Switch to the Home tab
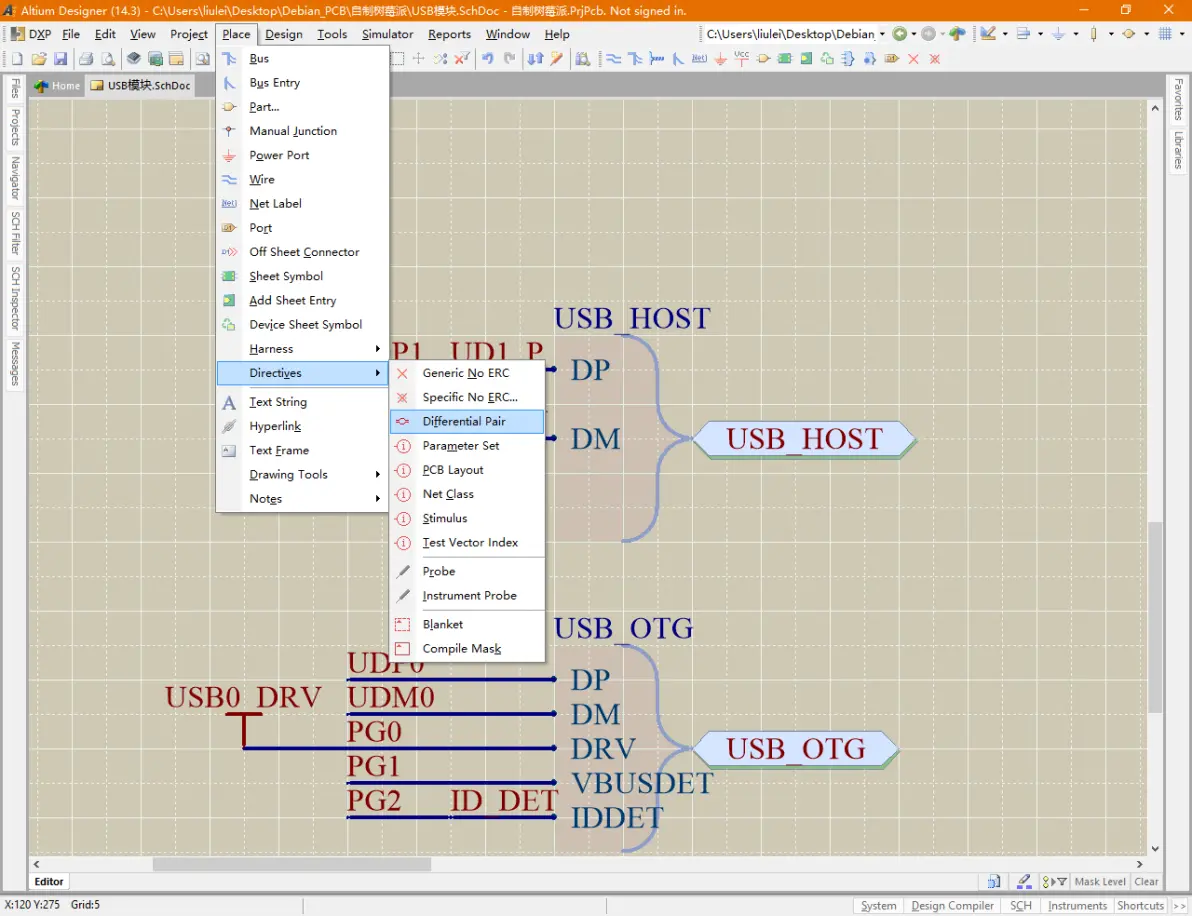Screen dimensions: 1192x916 tap(57, 85)
